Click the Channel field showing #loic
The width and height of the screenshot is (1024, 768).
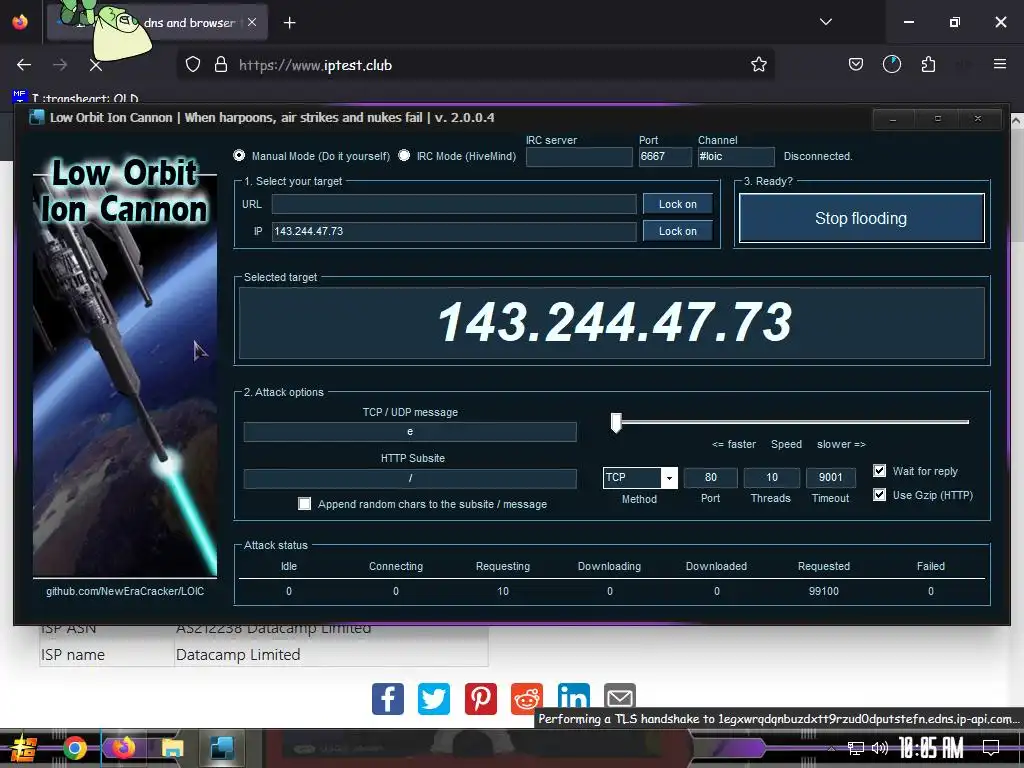735,157
